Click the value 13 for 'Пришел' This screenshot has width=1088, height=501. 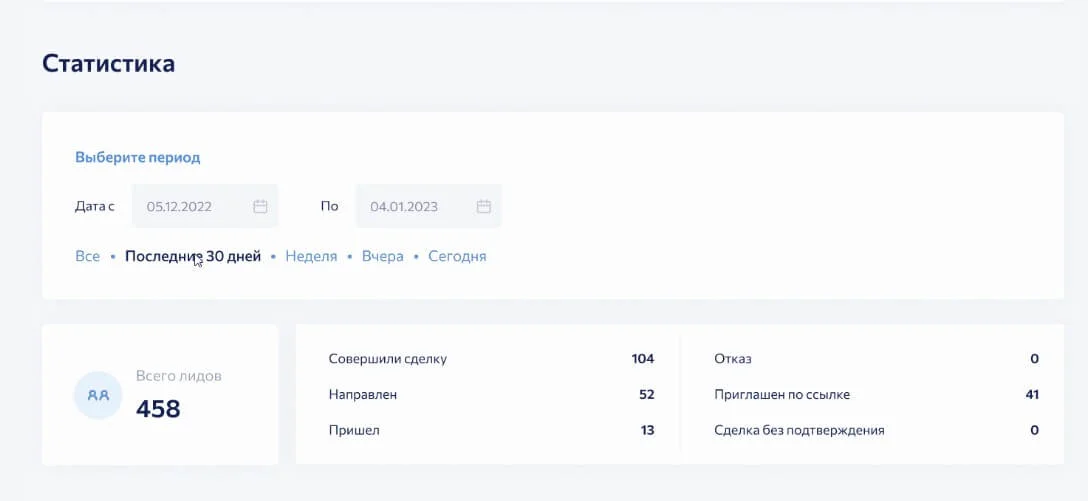pos(647,430)
